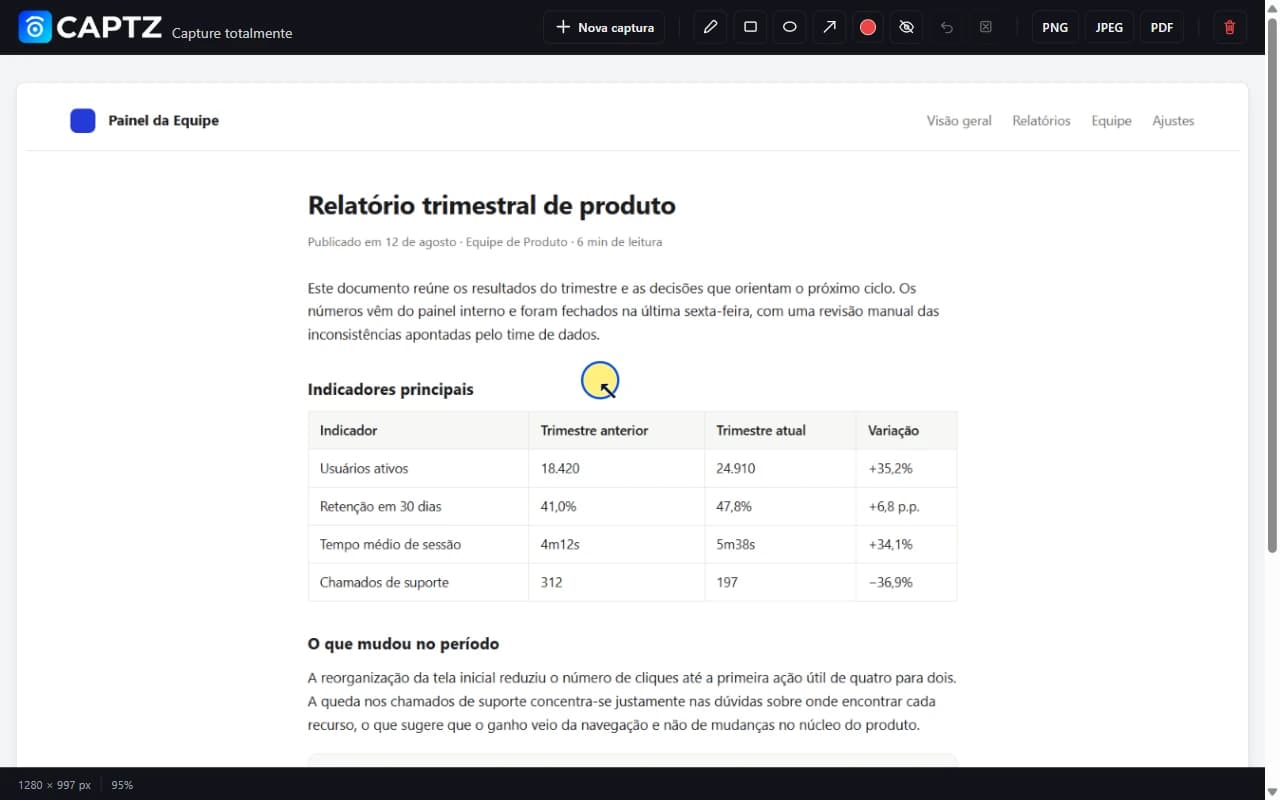Open the Equipe nav item
Screen dimensions: 1280x800
(x=1111, y=121)
